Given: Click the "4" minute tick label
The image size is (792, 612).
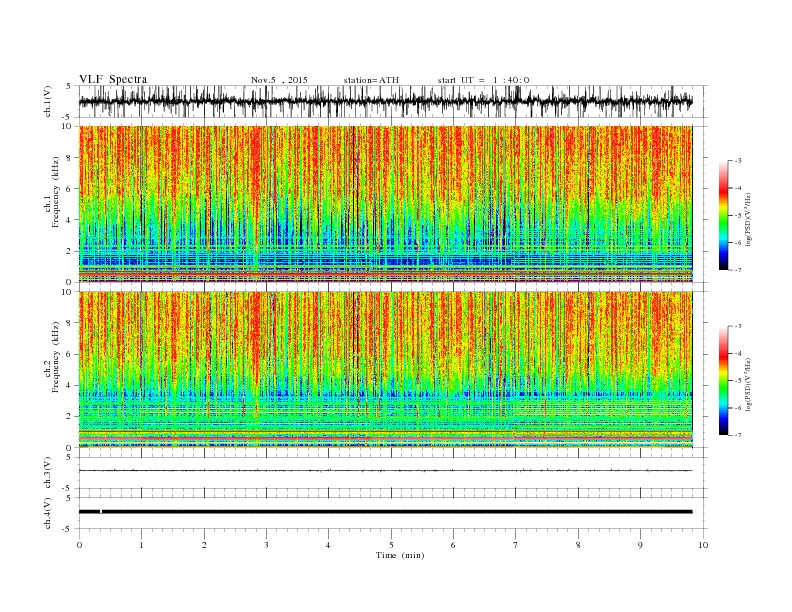Looking at the screenshot, I should tap(329, 545).
